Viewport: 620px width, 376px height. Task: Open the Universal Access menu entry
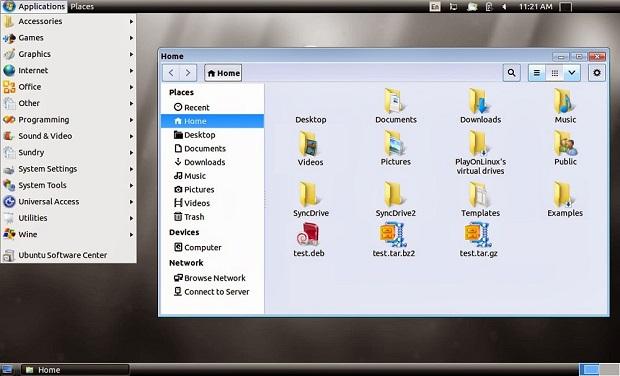[68, 202]
